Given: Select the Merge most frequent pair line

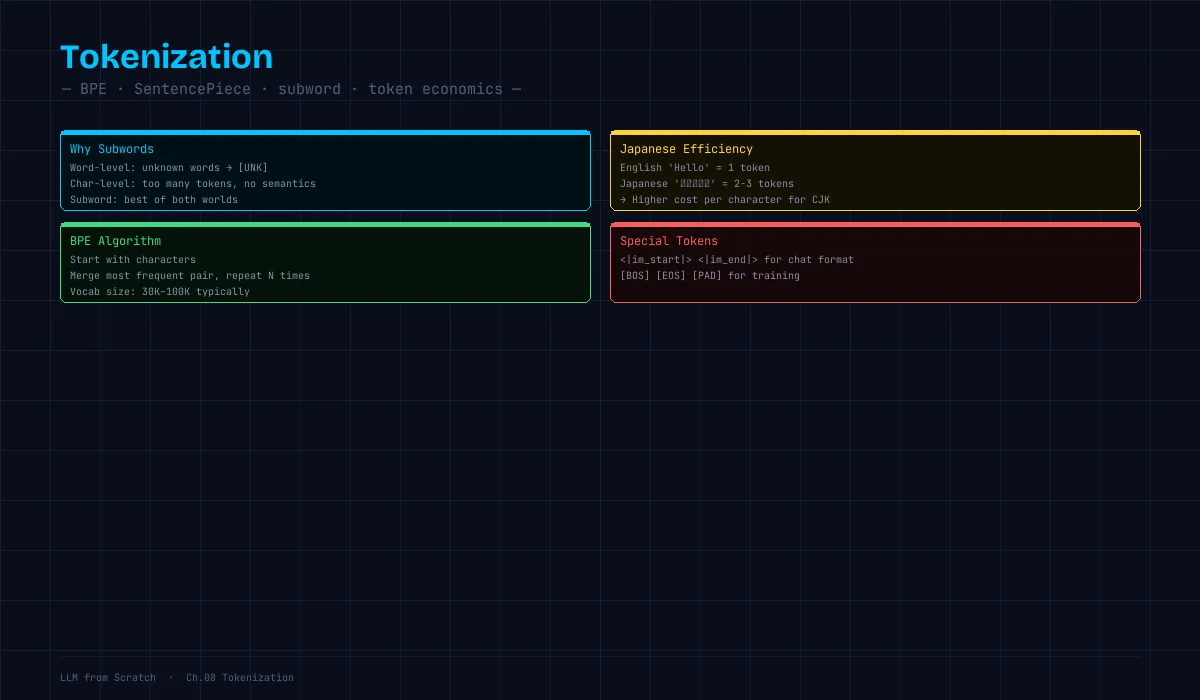Looking at the screenshot, I should click(190, 276).
